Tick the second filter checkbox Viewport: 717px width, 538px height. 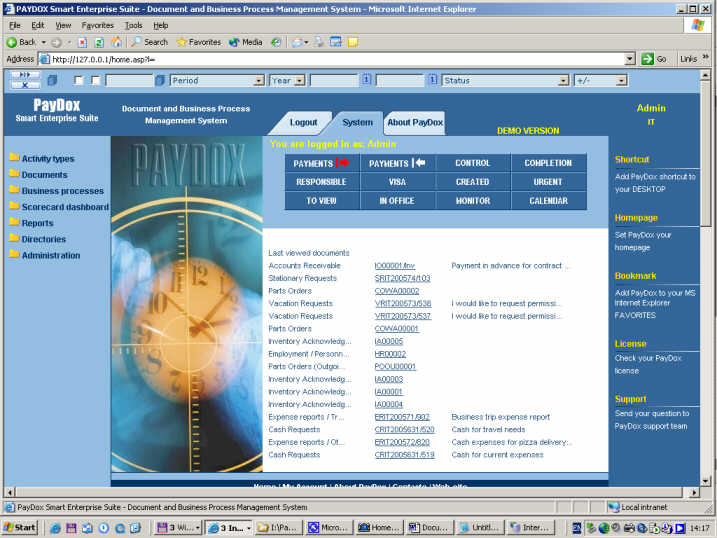(96, 80)
